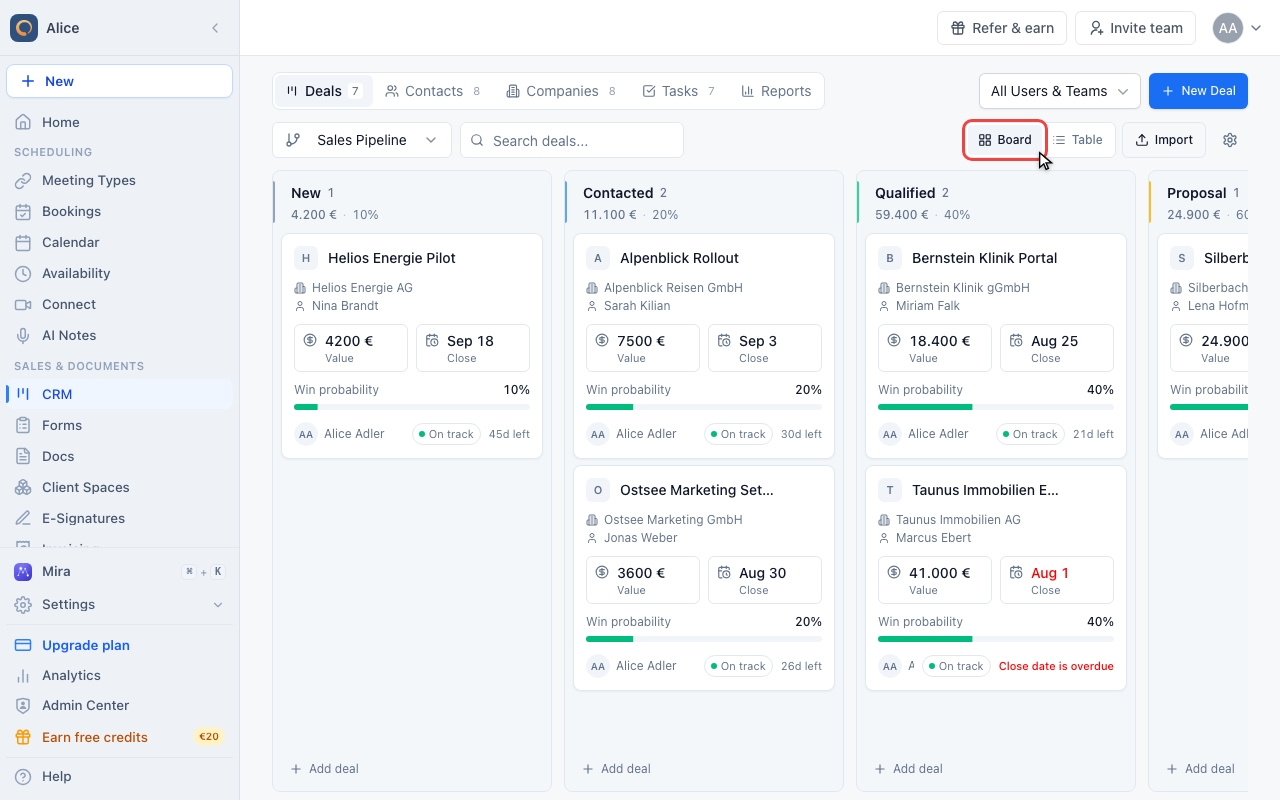Go to Meeting Types in sidebar
1280x800 pixels.
pos(120,180)
